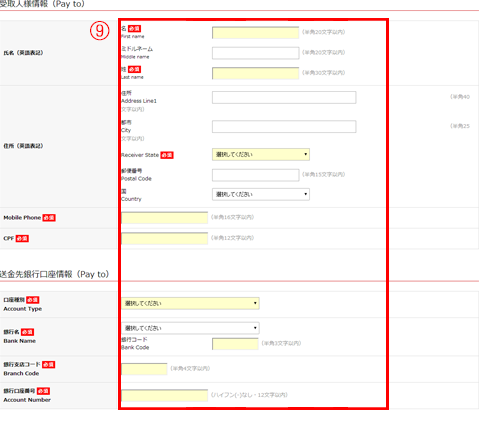Click the required badge beside Mobile Phone

pyautogui.click(x=49, y=218)
